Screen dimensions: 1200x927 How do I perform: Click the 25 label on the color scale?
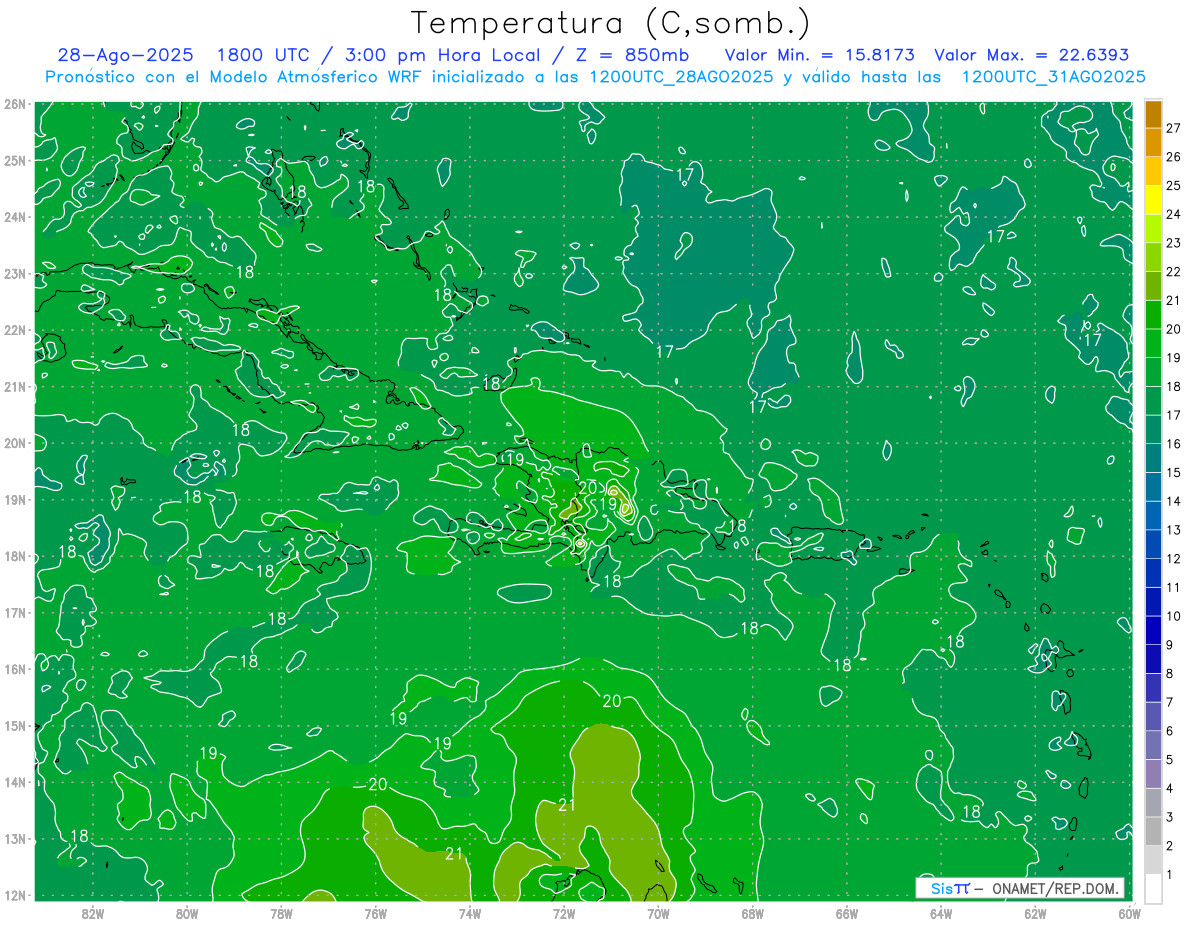pyautogui.click(x=1174, y=185)
